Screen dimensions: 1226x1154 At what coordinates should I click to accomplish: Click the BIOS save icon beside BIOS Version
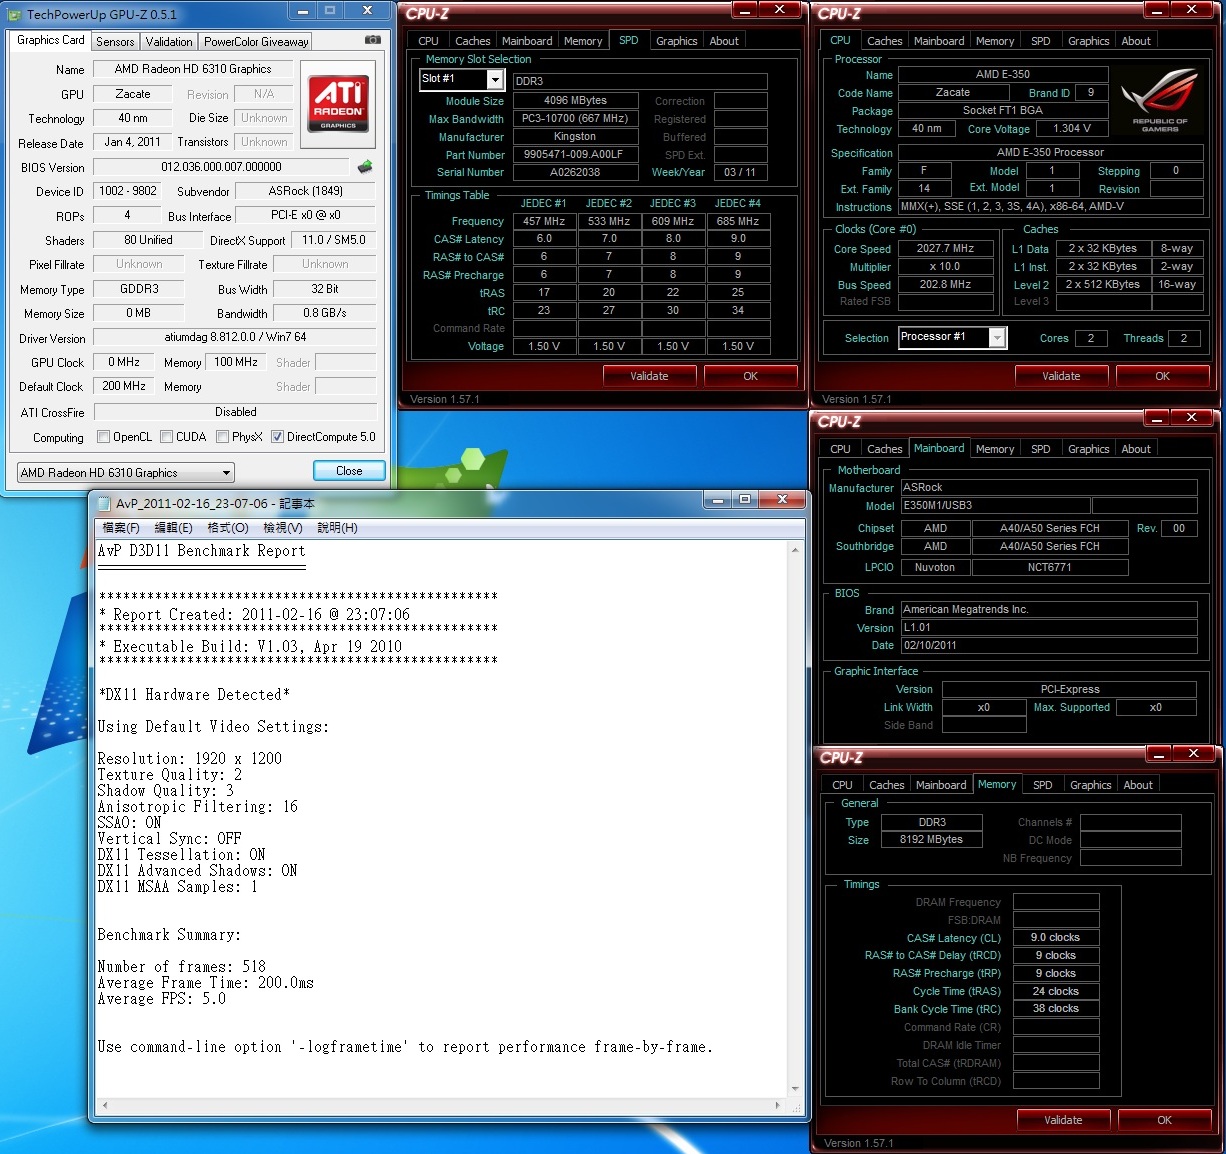[x=365, y=167]
